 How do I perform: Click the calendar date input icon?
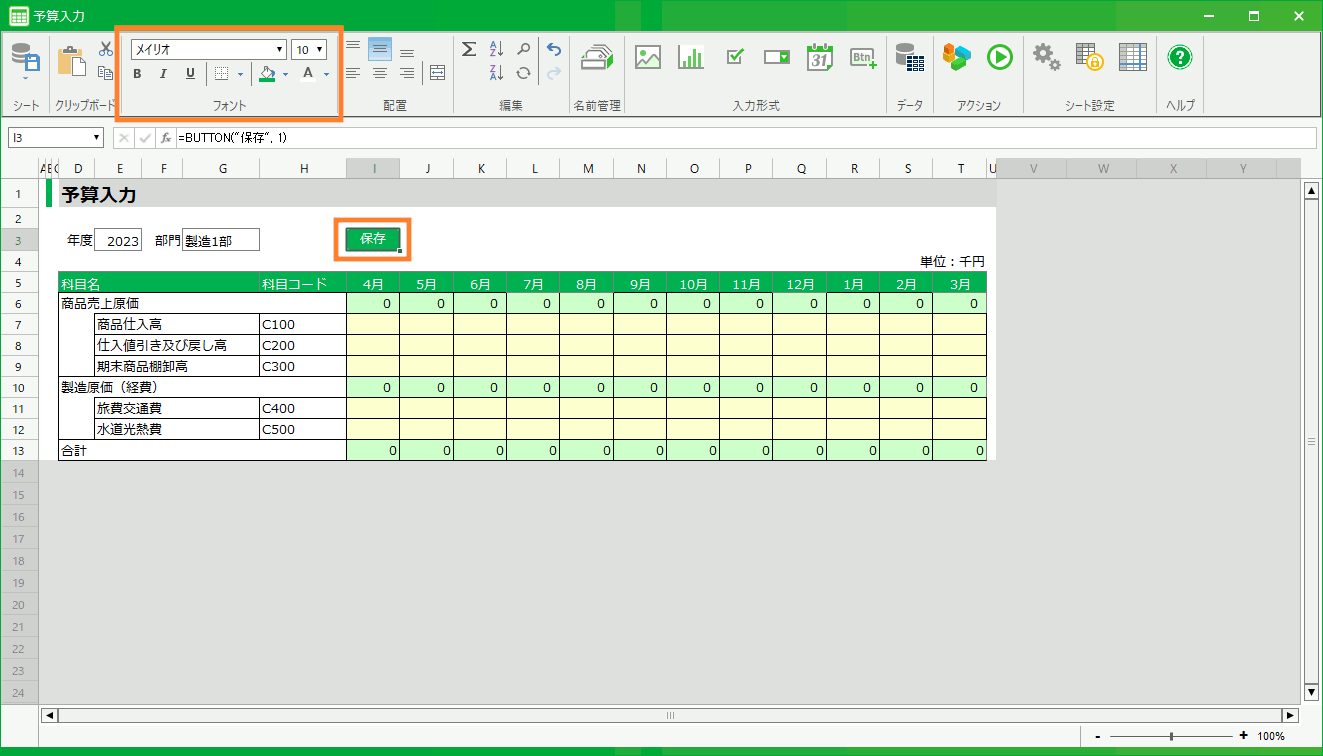[820, 57]
